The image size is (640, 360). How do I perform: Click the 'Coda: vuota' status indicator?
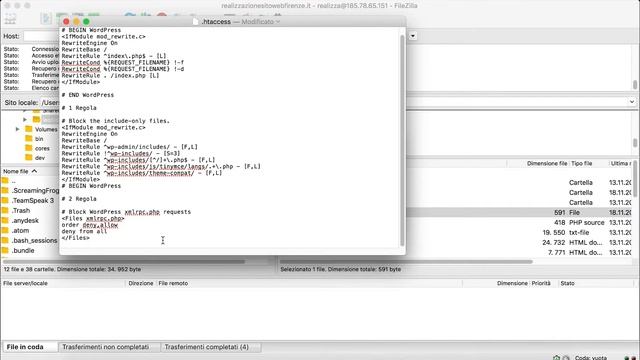591,358
